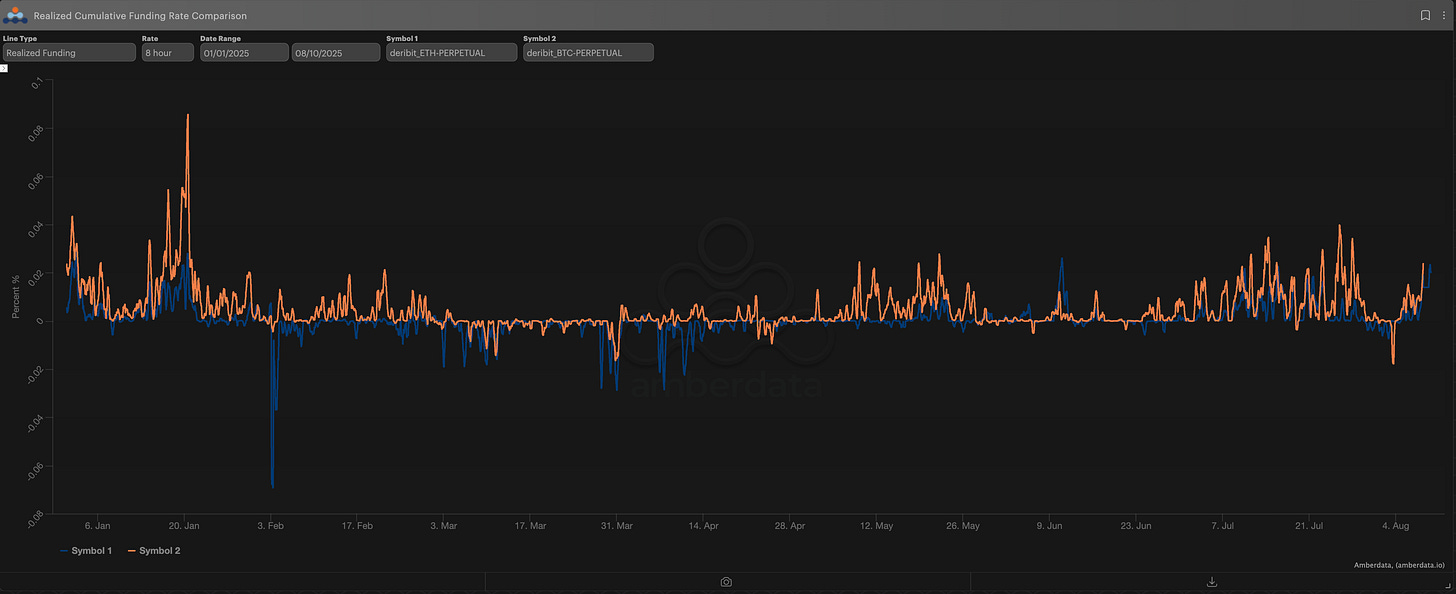The image size is (1456, 594).
Task: Toggle Symbol 1 series in legend
Action: point(84,551)
